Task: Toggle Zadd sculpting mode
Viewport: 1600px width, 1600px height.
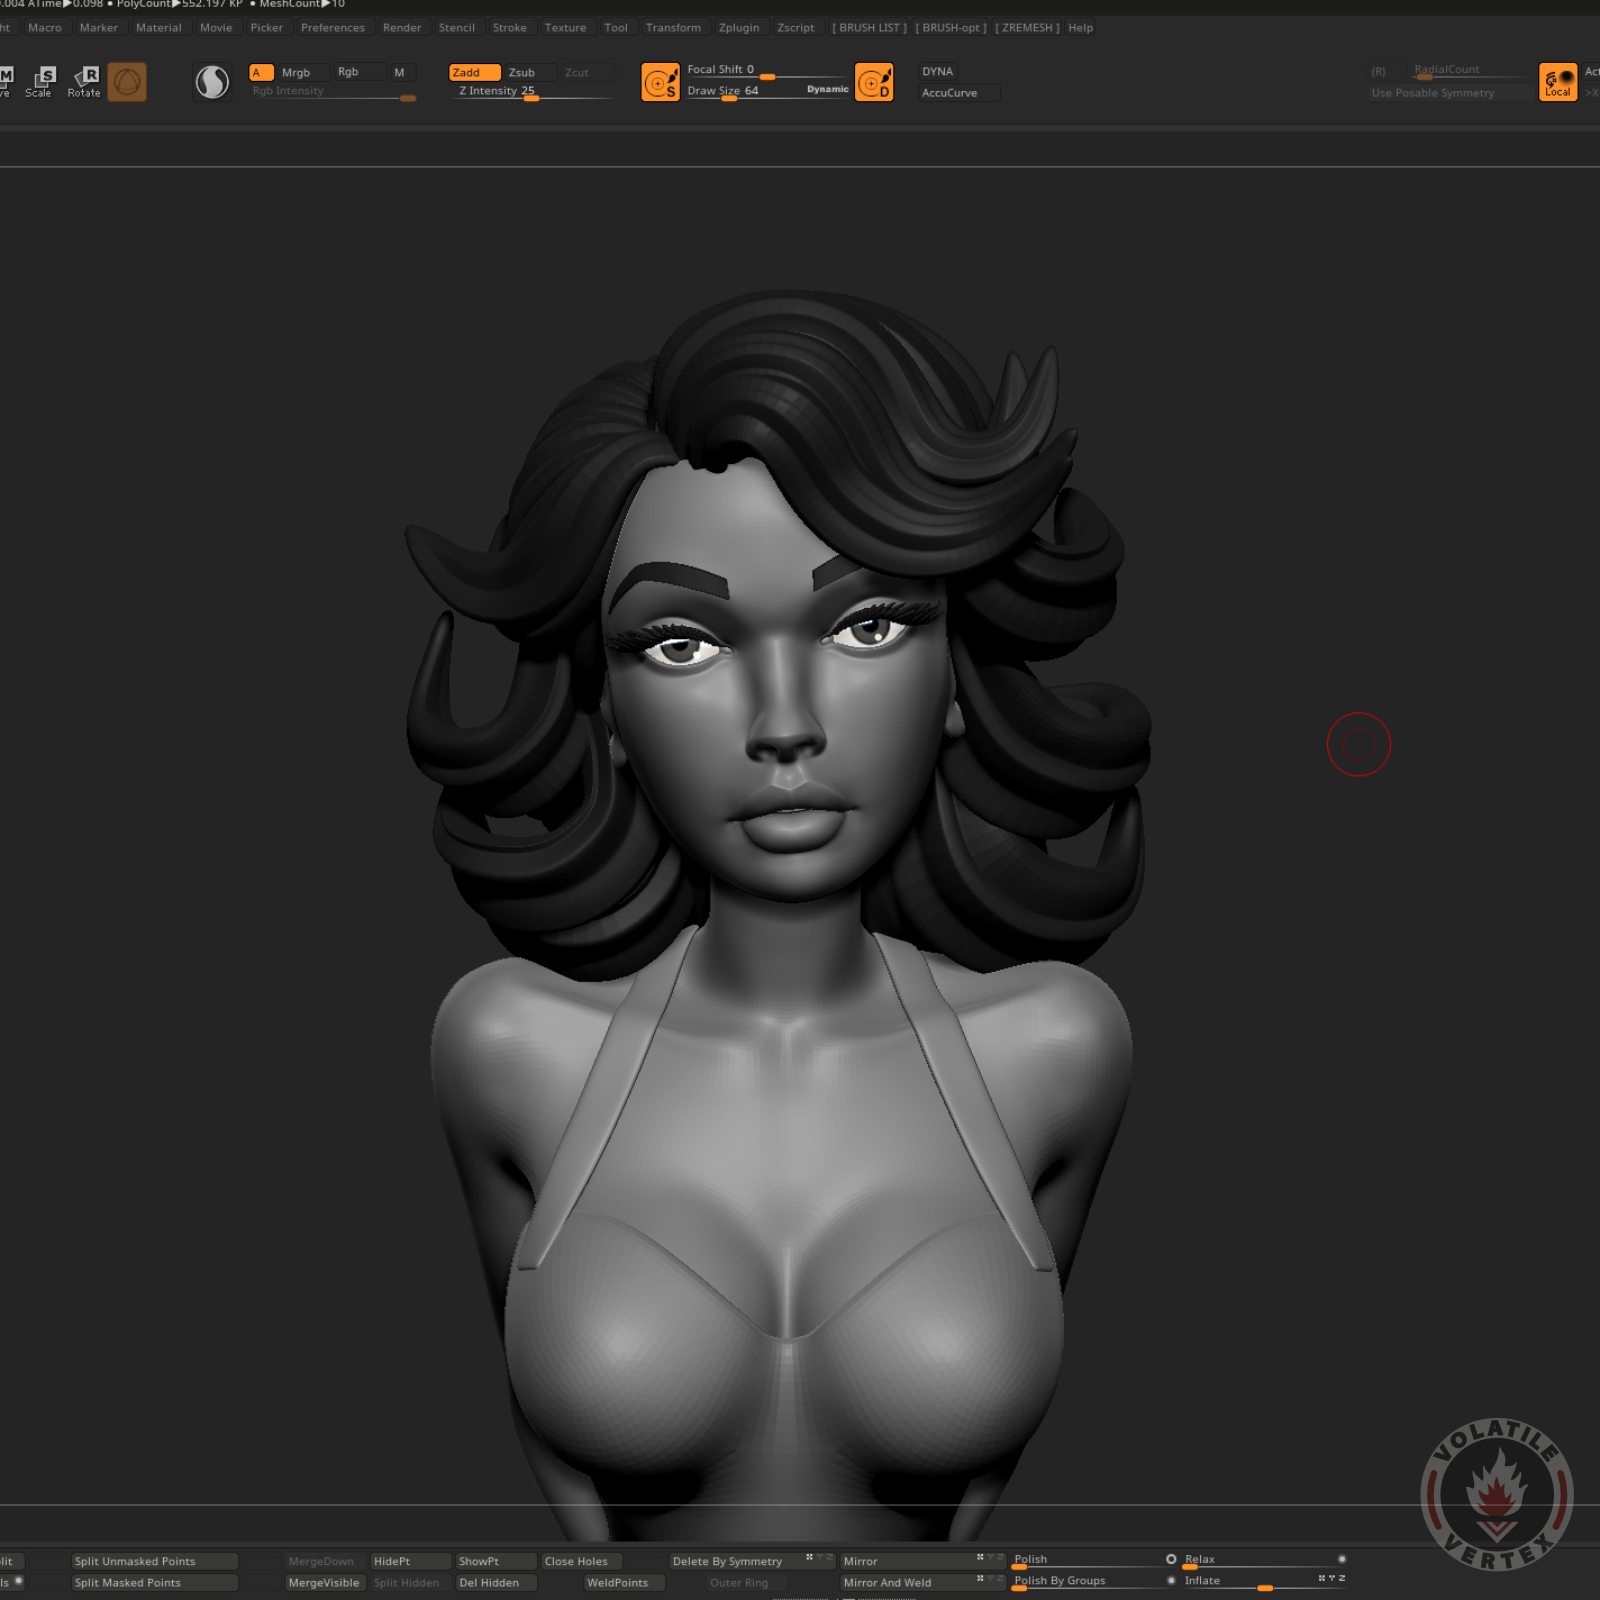Action: tap(474, 72)
